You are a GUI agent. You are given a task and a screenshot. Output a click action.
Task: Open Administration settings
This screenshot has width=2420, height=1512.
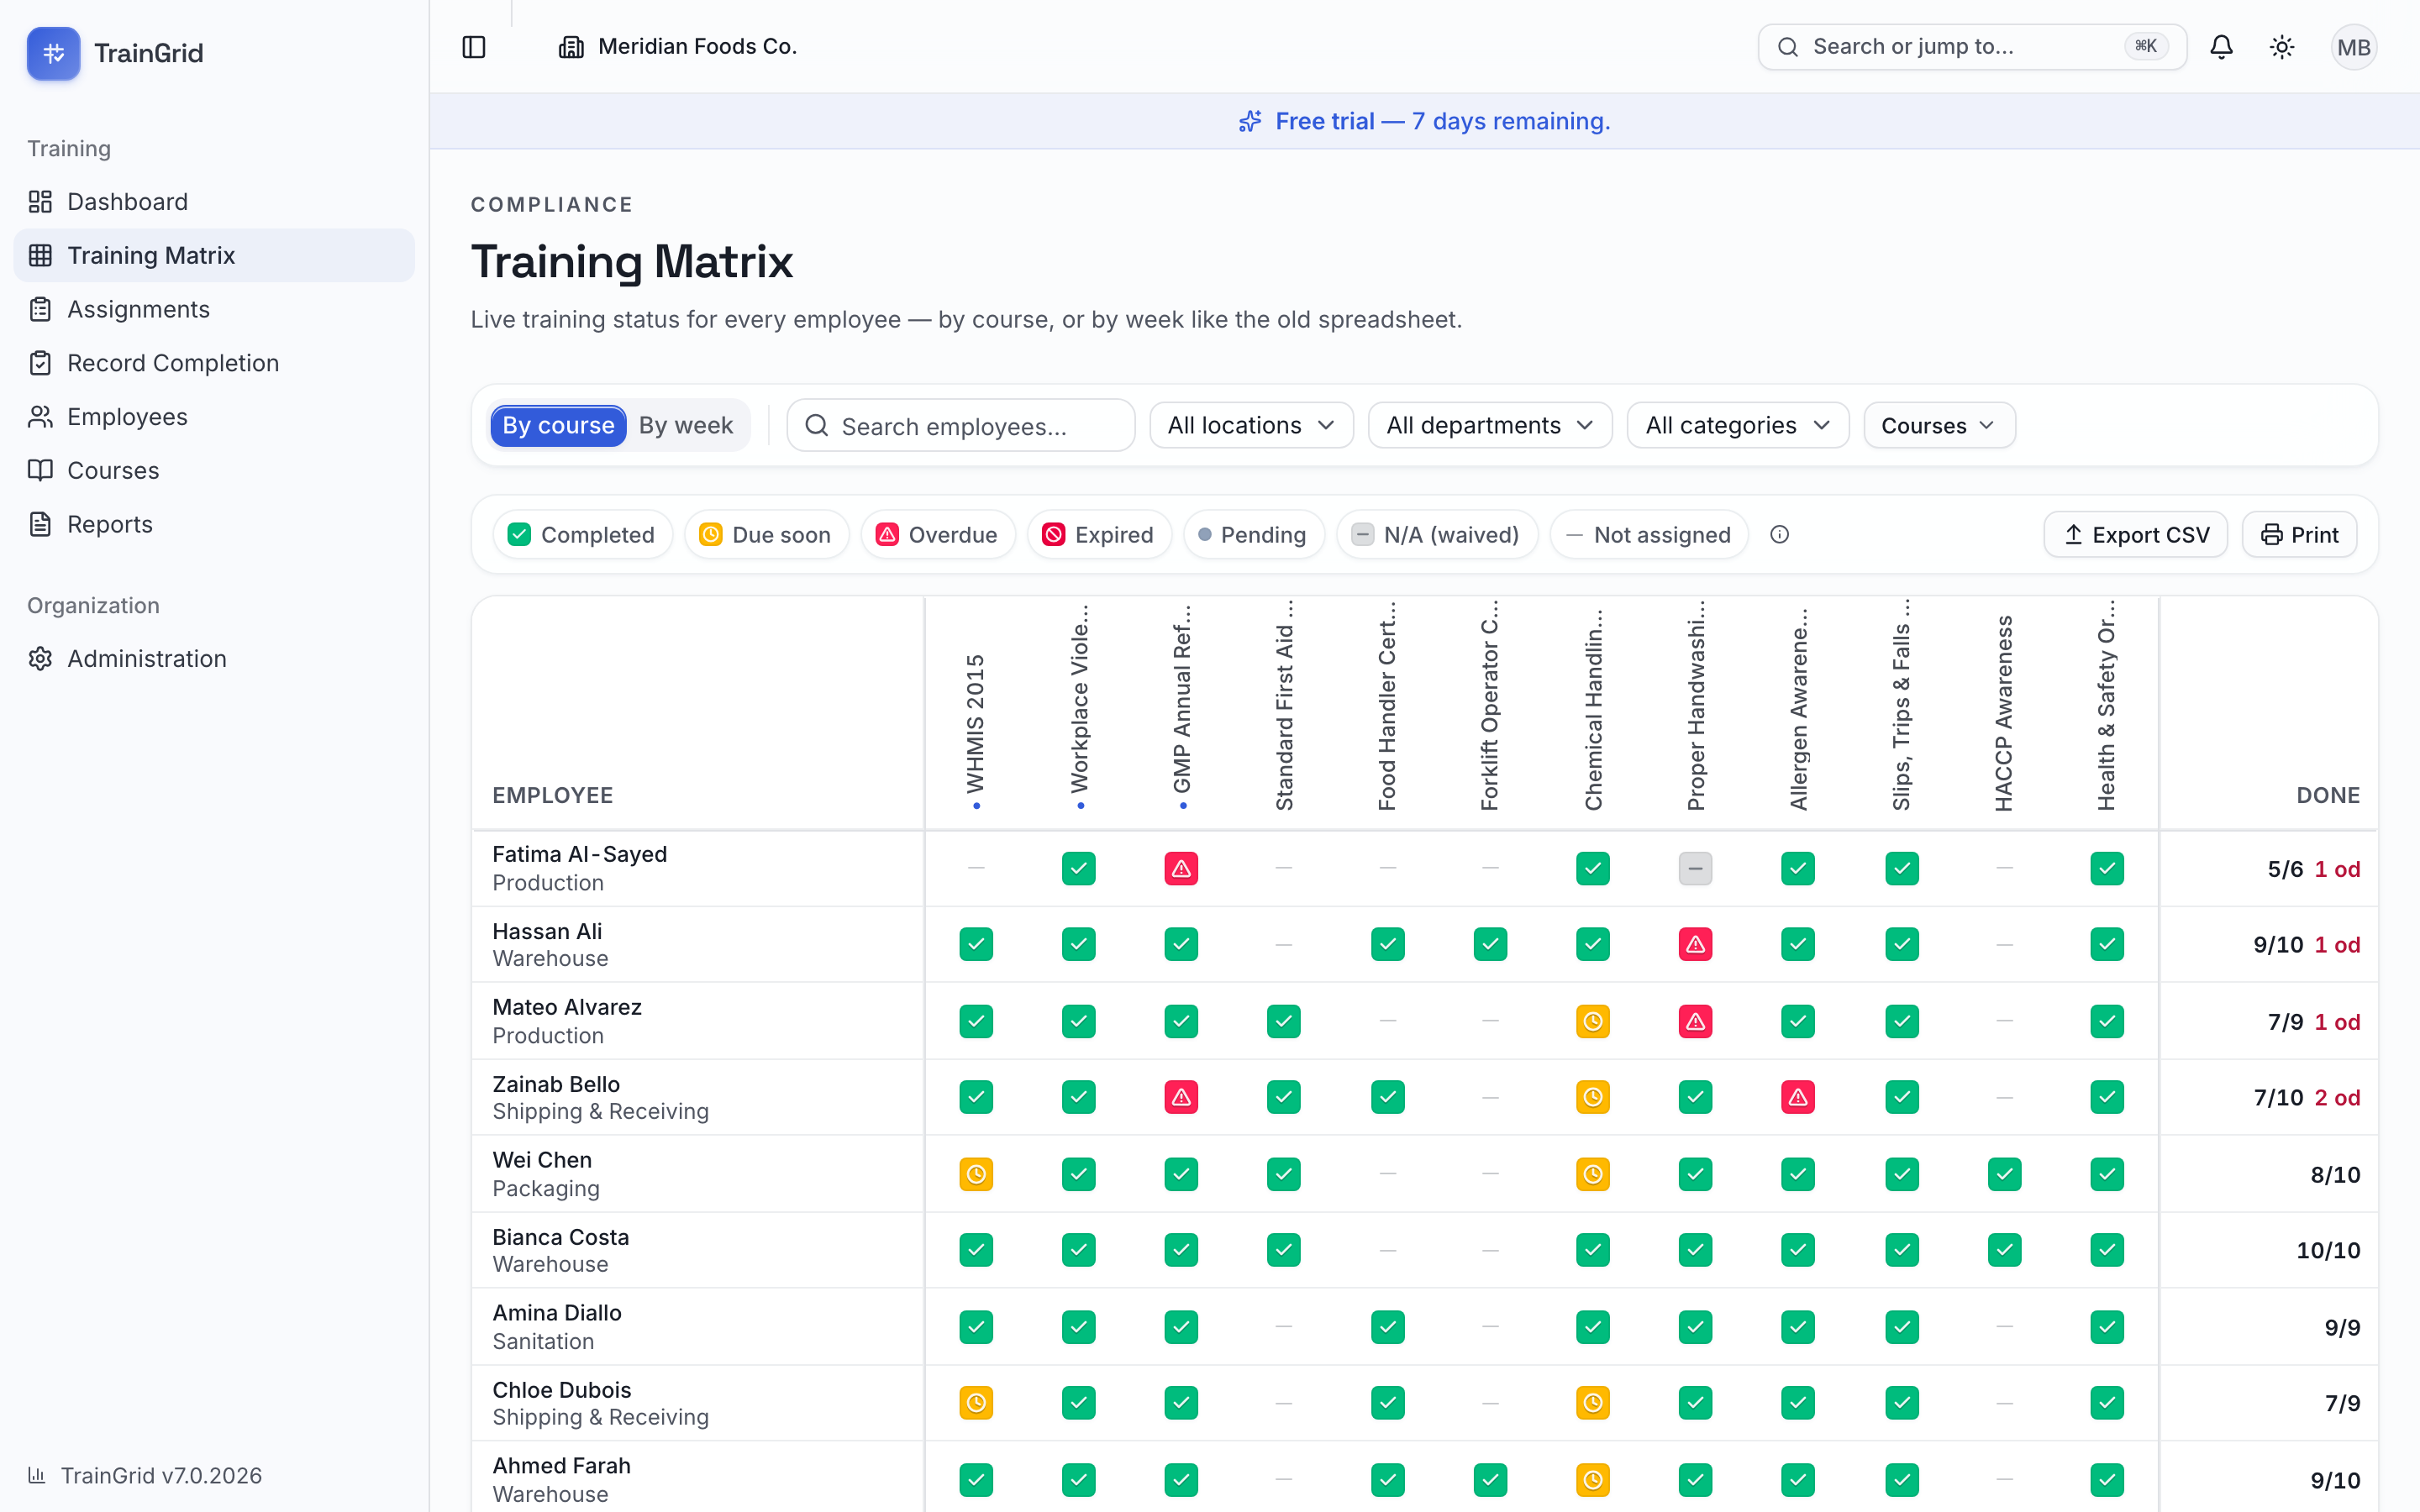point(214,659)
